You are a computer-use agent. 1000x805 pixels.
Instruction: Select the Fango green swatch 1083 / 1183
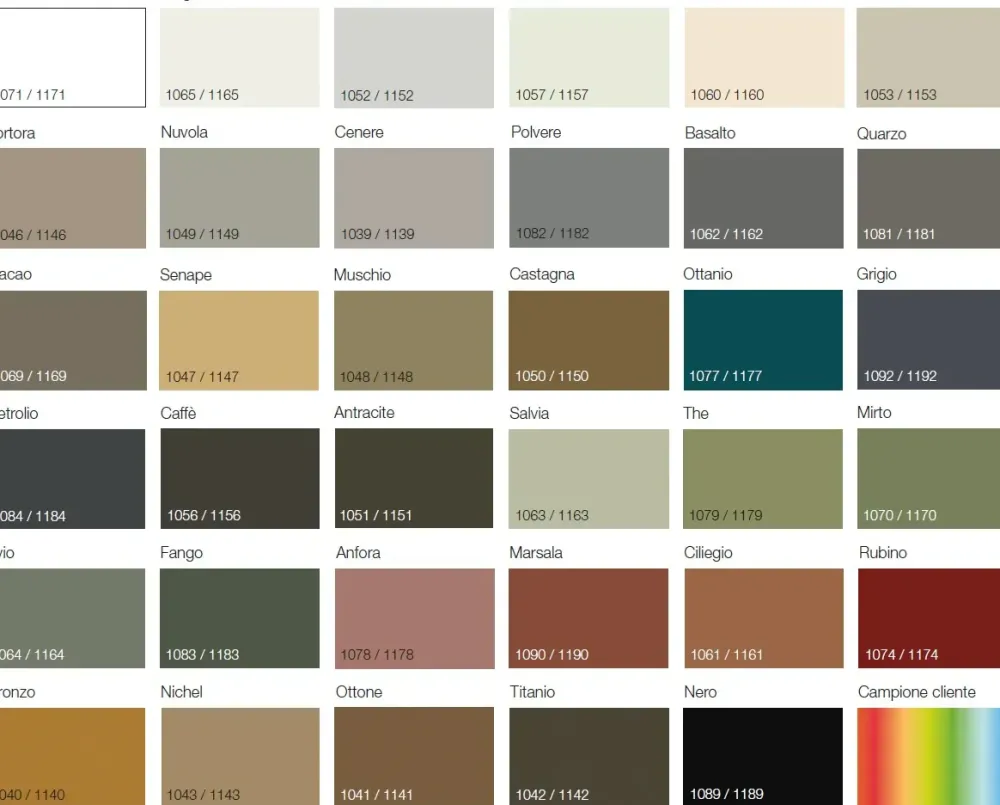pos(239,618)
